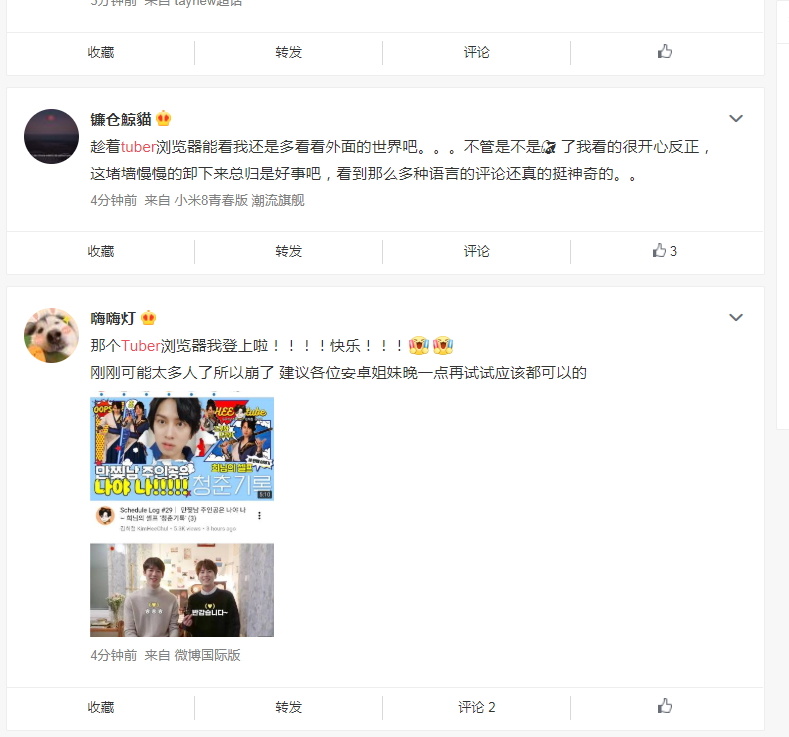Click 收藏 on the 镰仓鲸猫 post
The height and width of the screenshot is (737, 789).
tap(101, 251)
